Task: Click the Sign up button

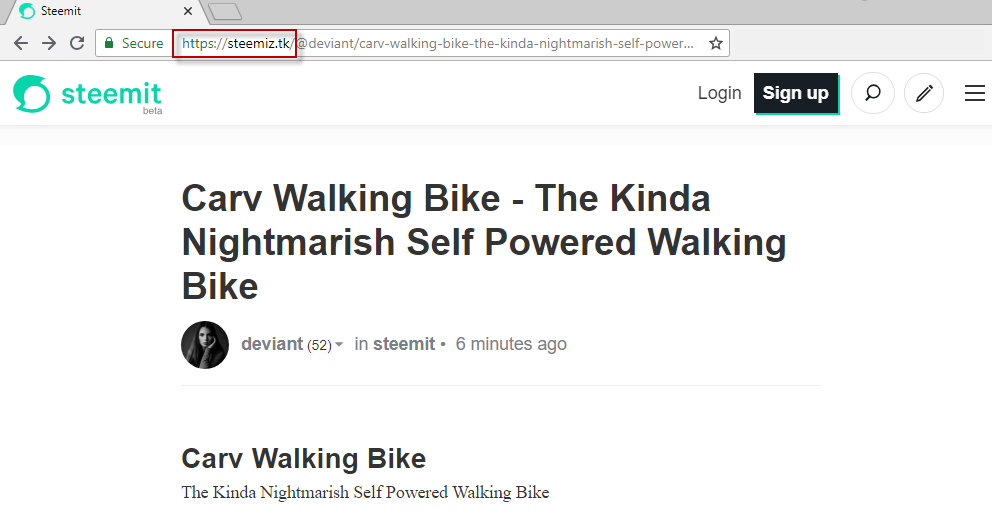Action: (796, 93)
